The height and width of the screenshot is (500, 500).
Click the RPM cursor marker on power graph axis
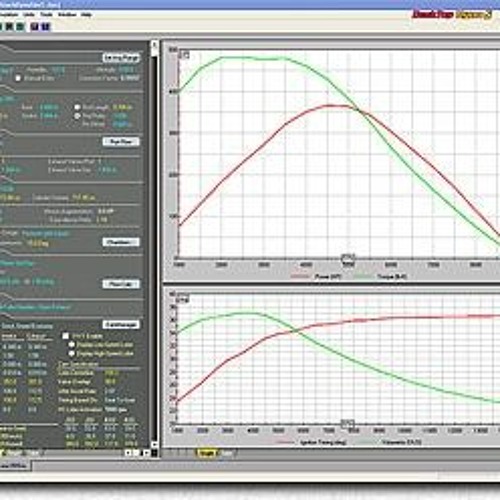pyautogui.click(x=348, y=257)
